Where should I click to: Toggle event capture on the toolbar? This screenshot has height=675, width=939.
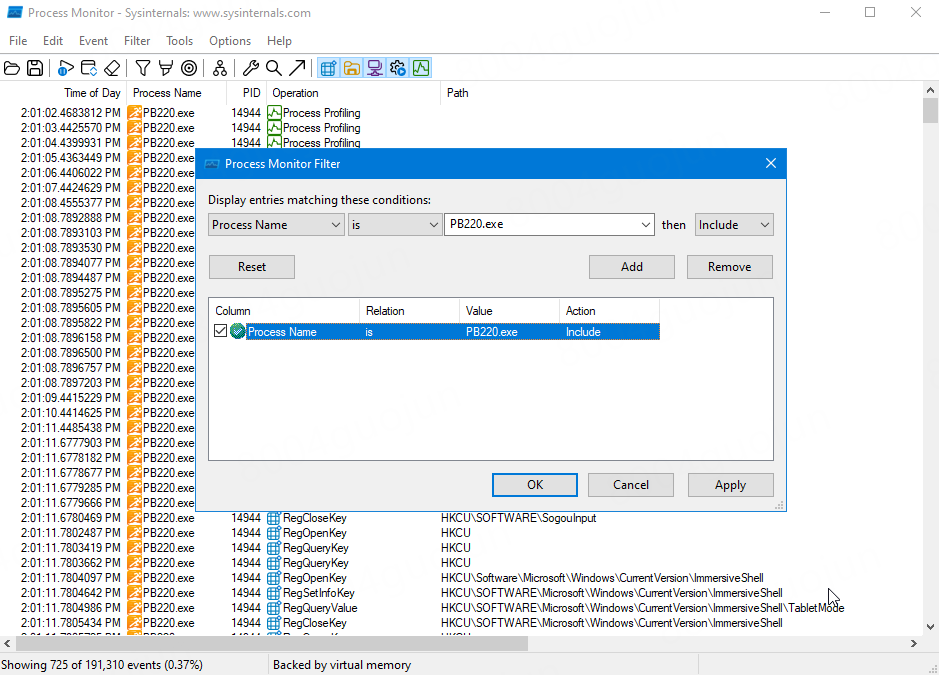coord(66,68)
